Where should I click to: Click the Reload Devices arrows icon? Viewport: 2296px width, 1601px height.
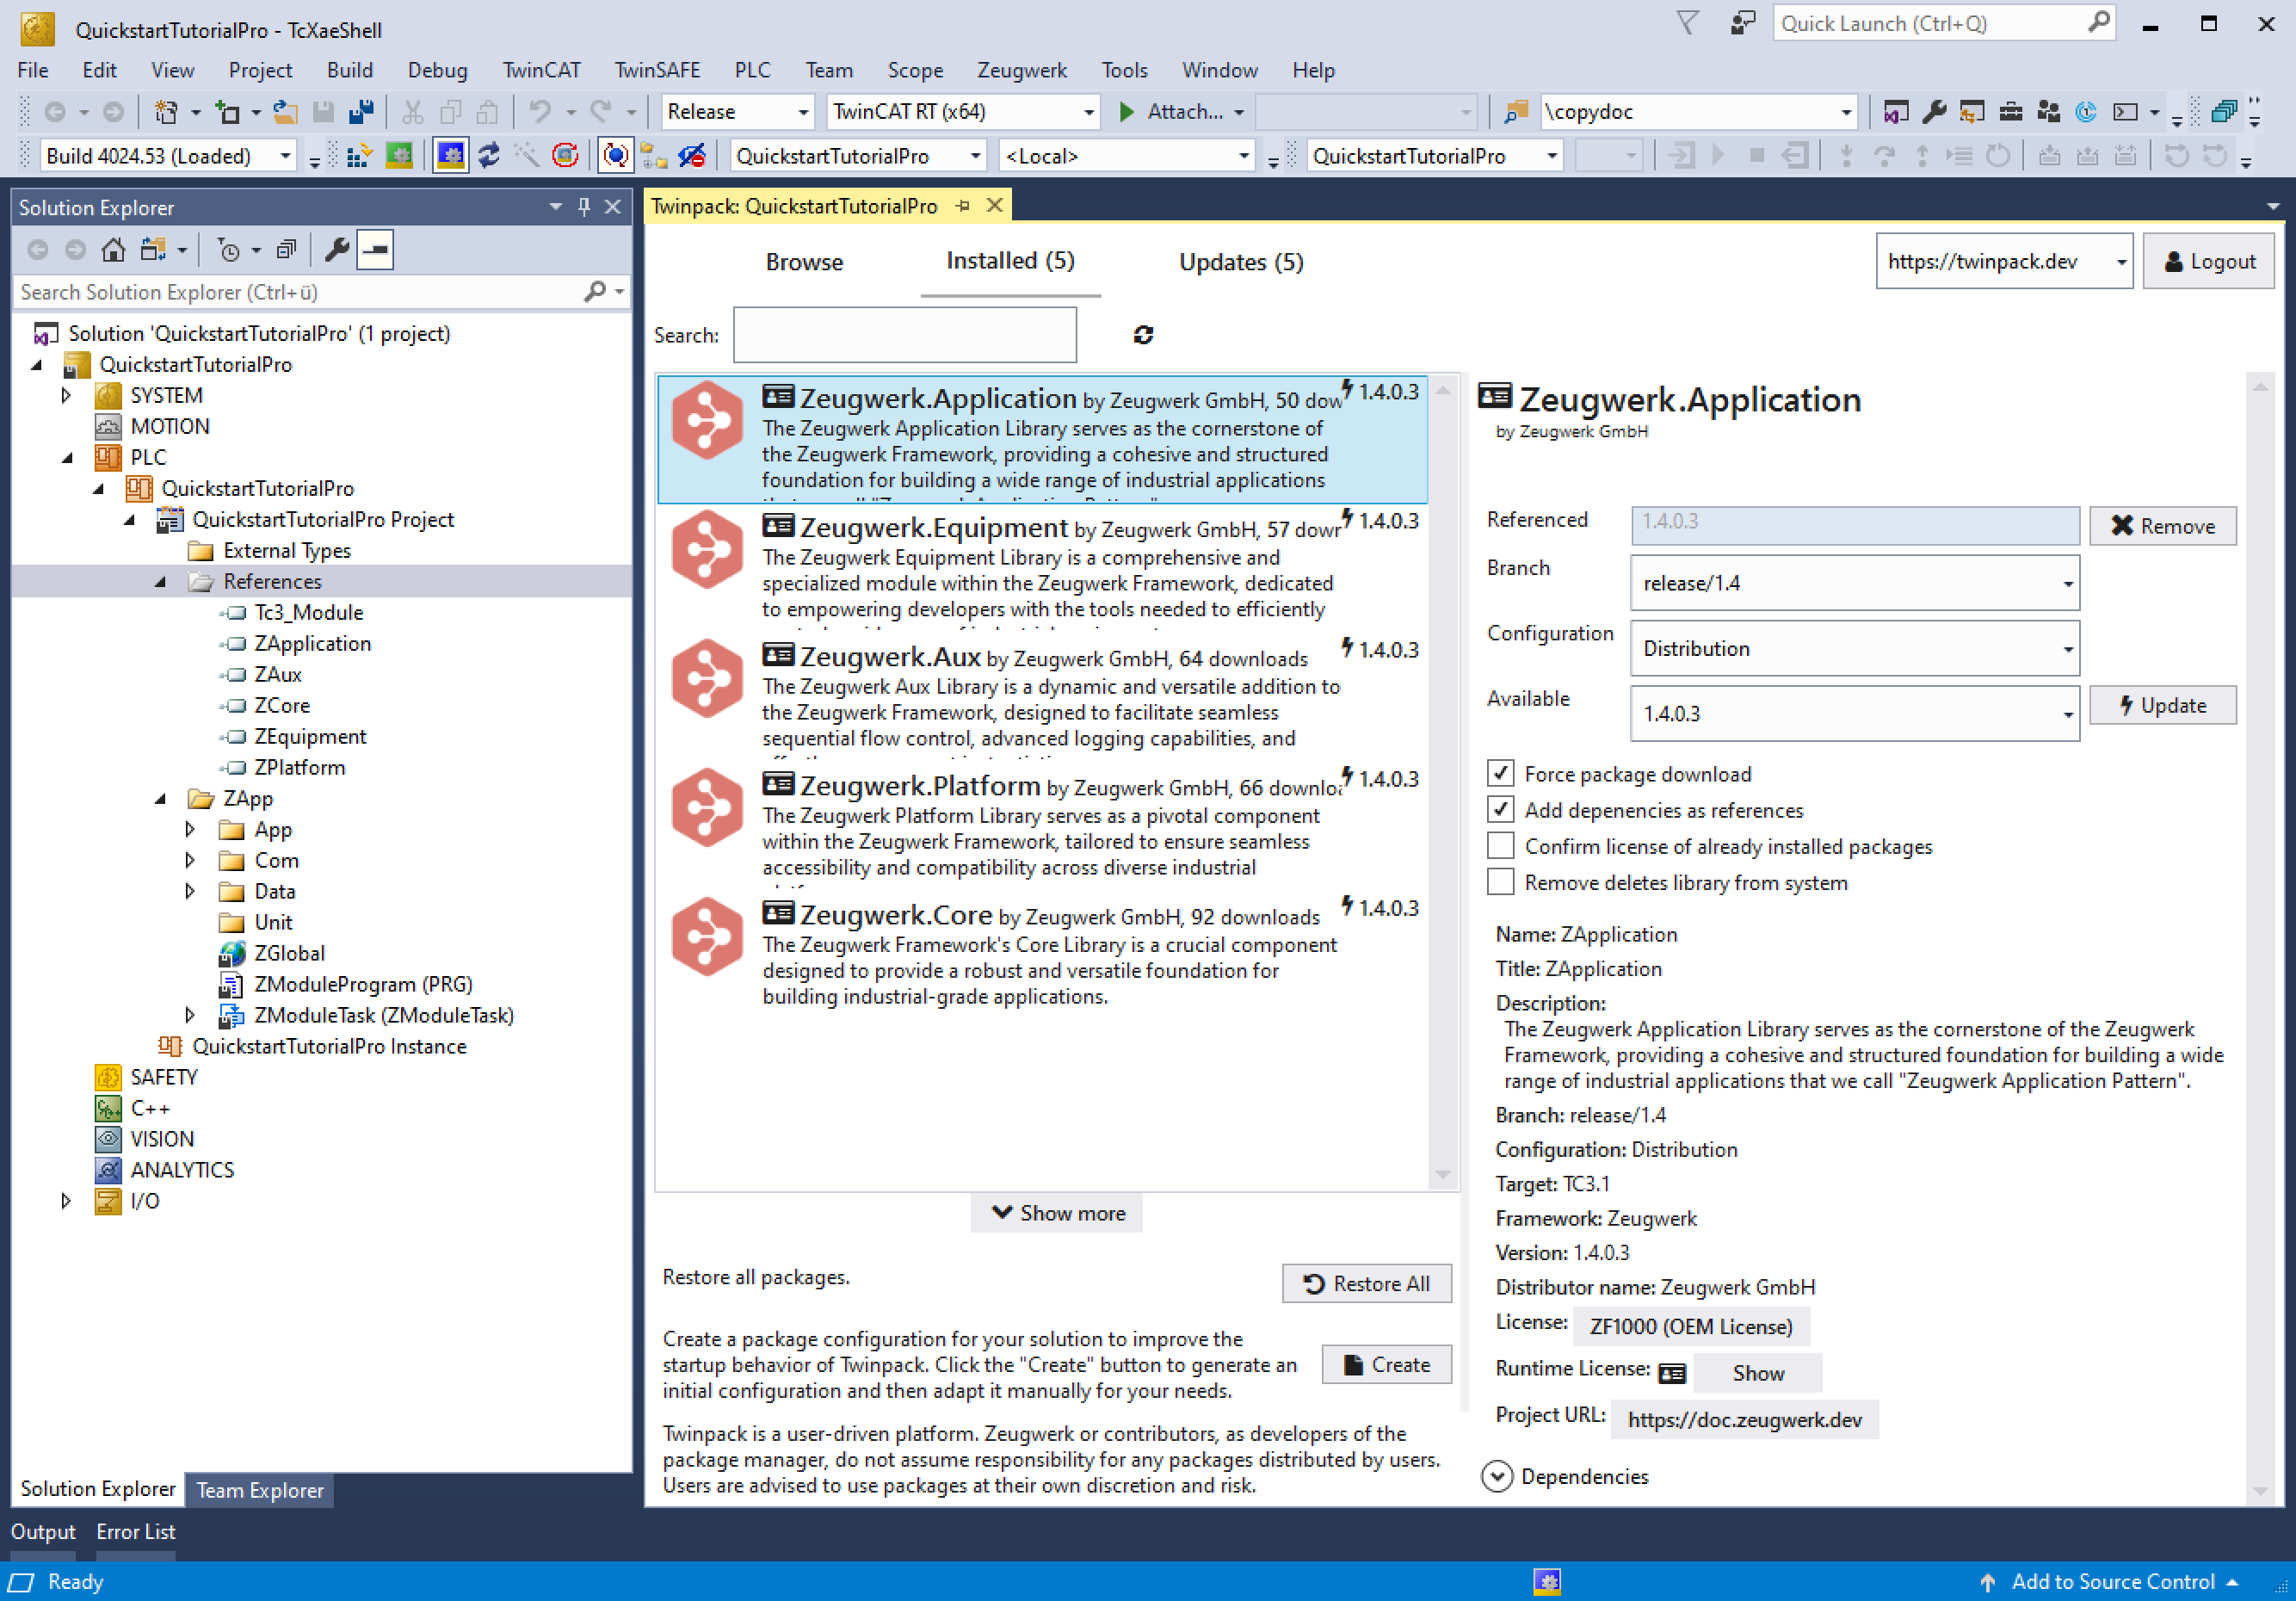point(489,156)
